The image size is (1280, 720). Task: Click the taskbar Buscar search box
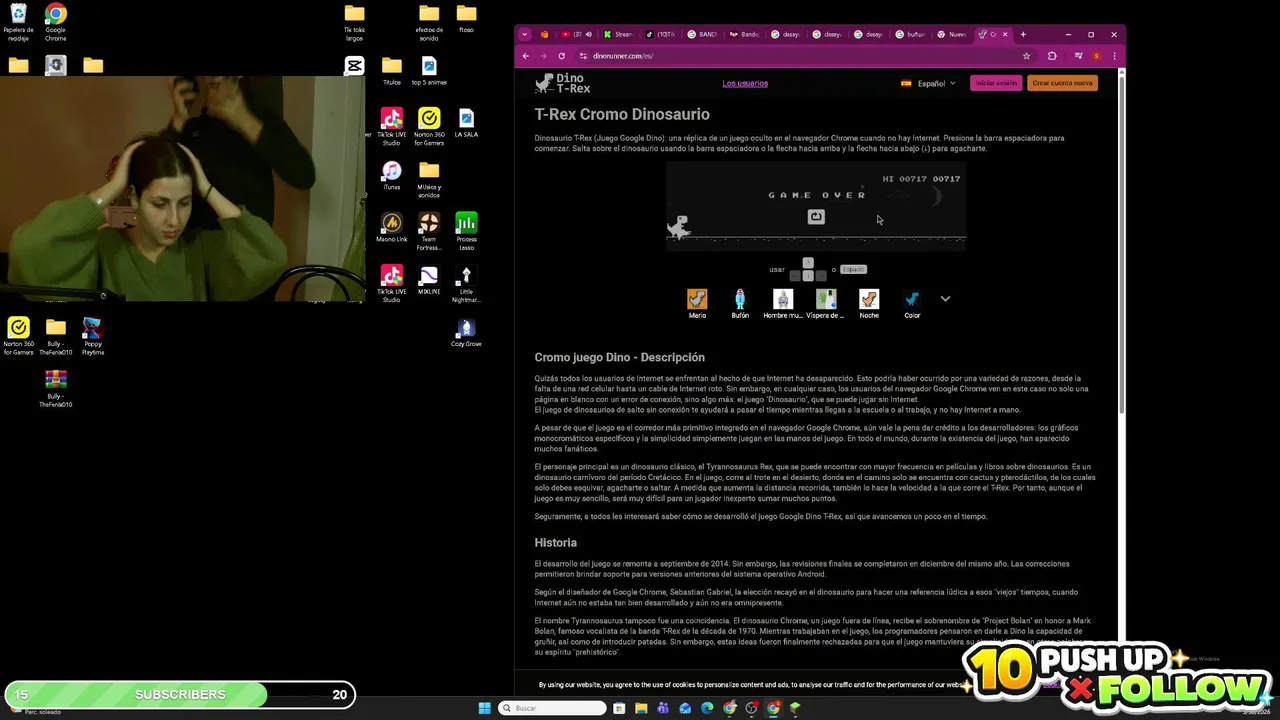(x=553, y=708)
